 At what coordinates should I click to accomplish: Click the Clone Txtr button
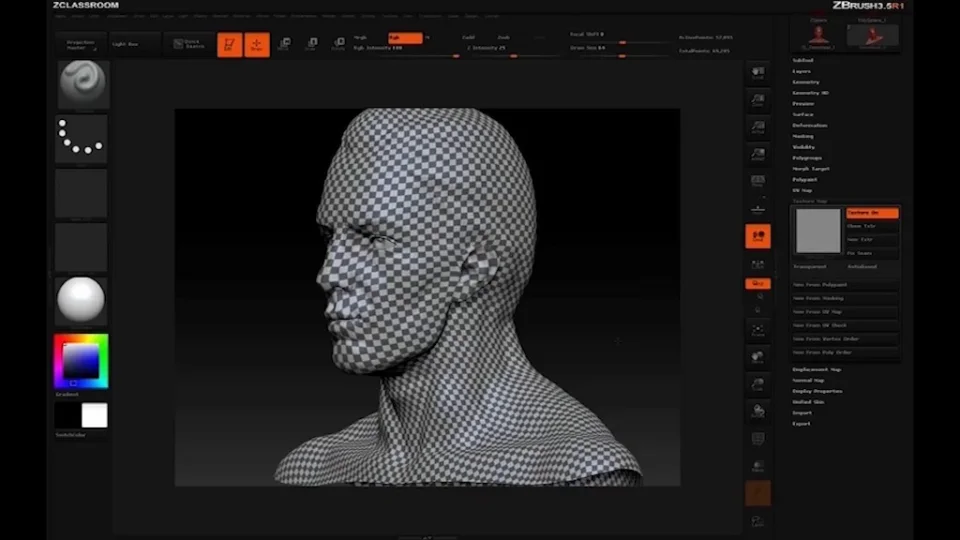coord(871,226)
